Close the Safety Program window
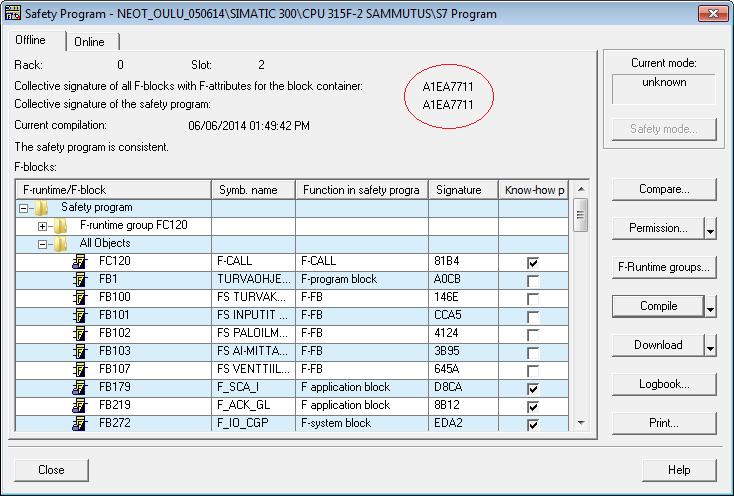This screenshot has width=734, height=496. (713, 13)
